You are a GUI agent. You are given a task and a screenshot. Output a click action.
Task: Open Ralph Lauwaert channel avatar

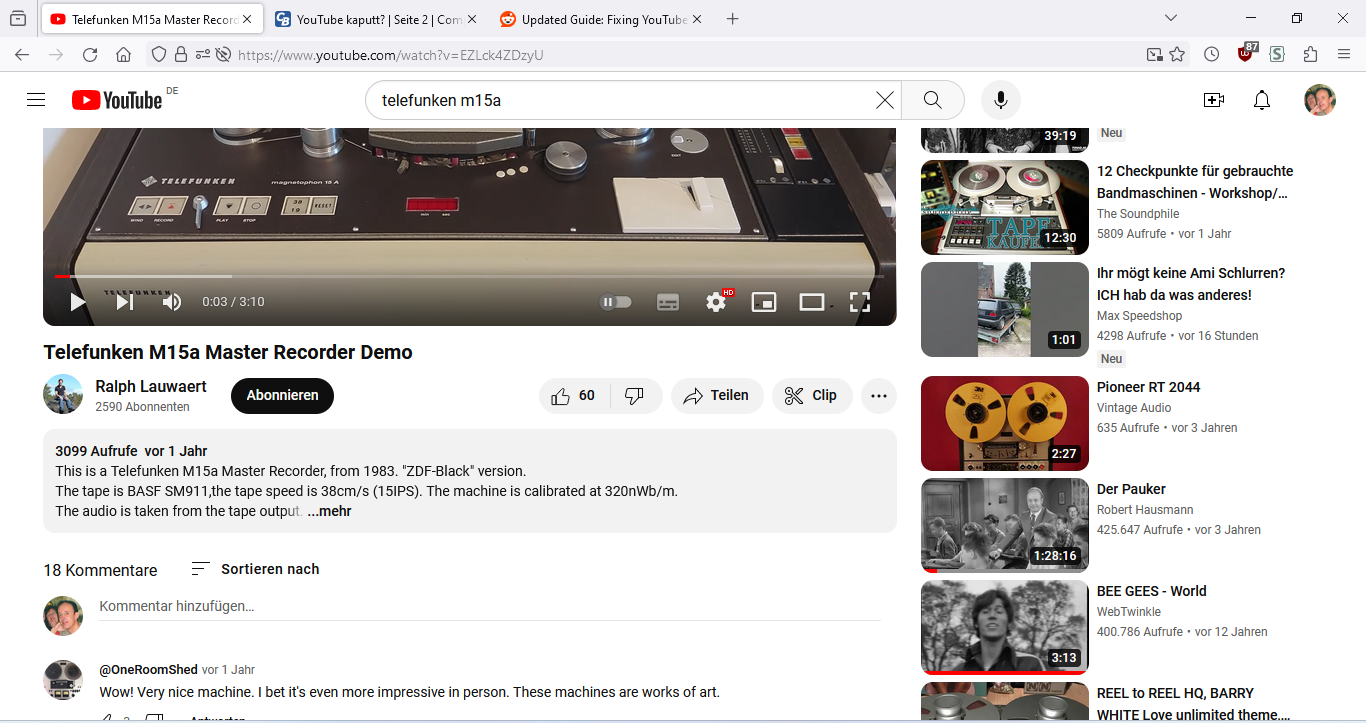(63, 395)
